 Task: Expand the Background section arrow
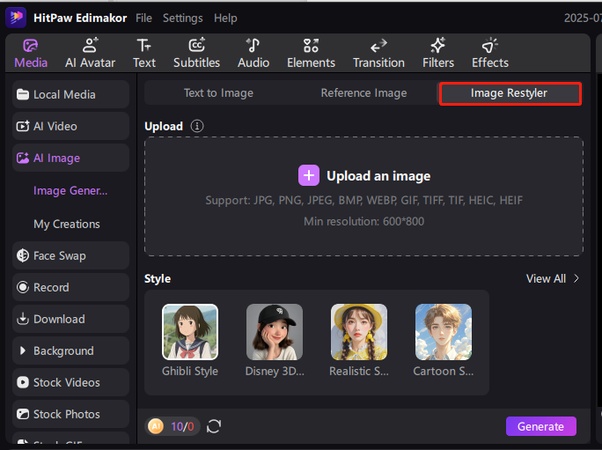pos(23,351)
